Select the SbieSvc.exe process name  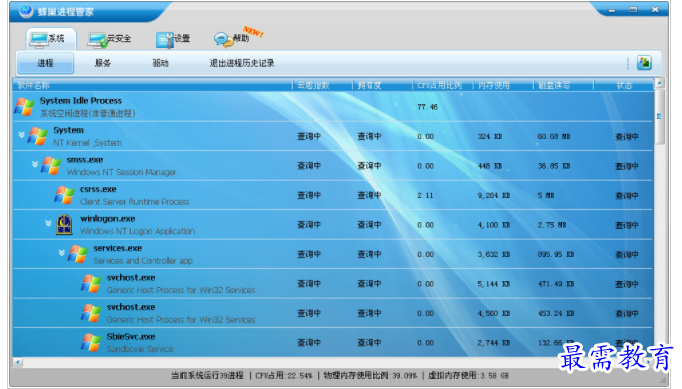[131, 336]
